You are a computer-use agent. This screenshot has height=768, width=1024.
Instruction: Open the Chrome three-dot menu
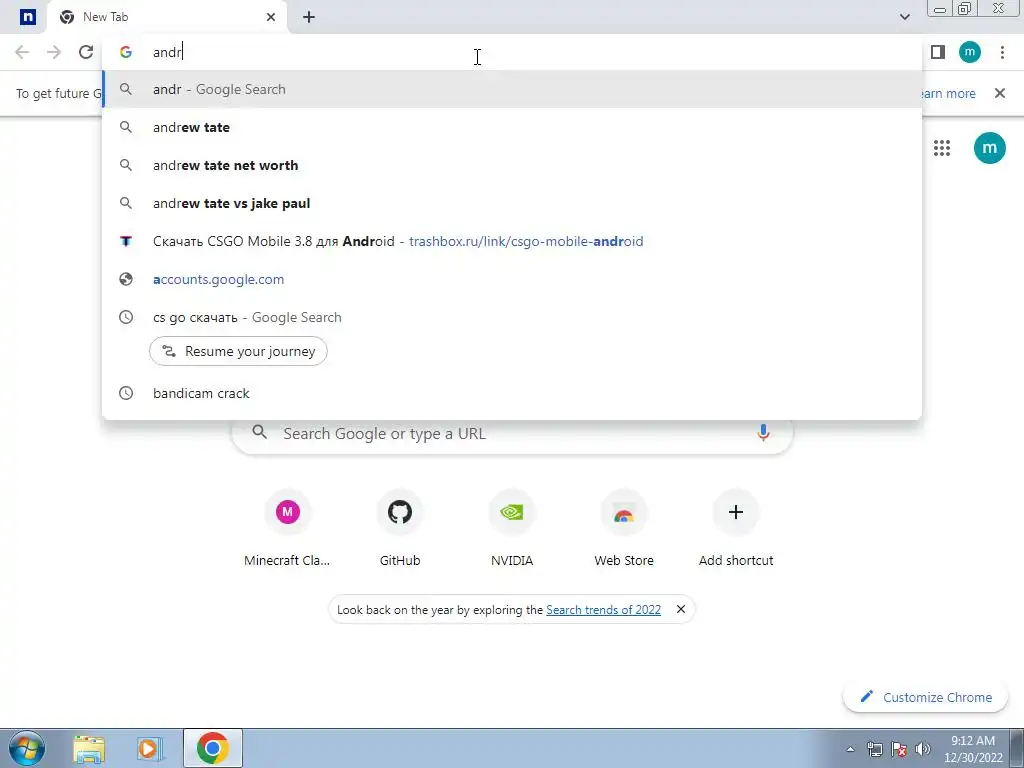1002,52
